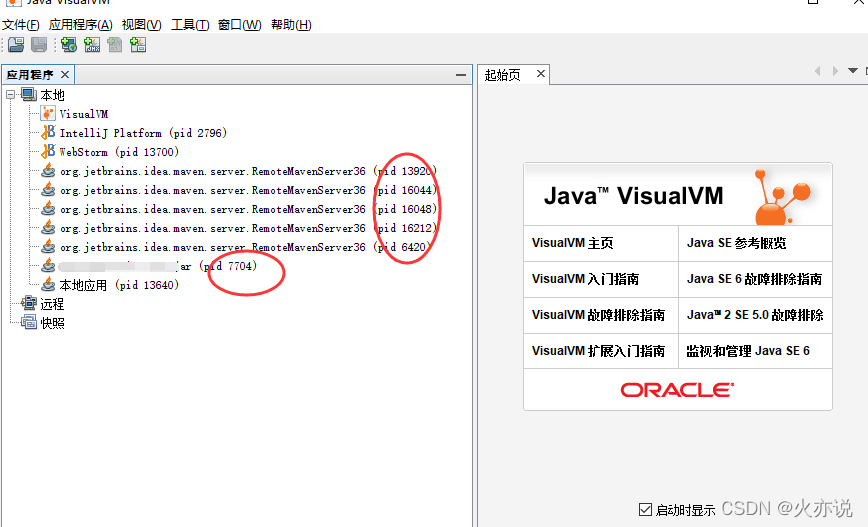Click the Load Snapshot toolbar icon
The image size is (868, 527).
(16, 45)
